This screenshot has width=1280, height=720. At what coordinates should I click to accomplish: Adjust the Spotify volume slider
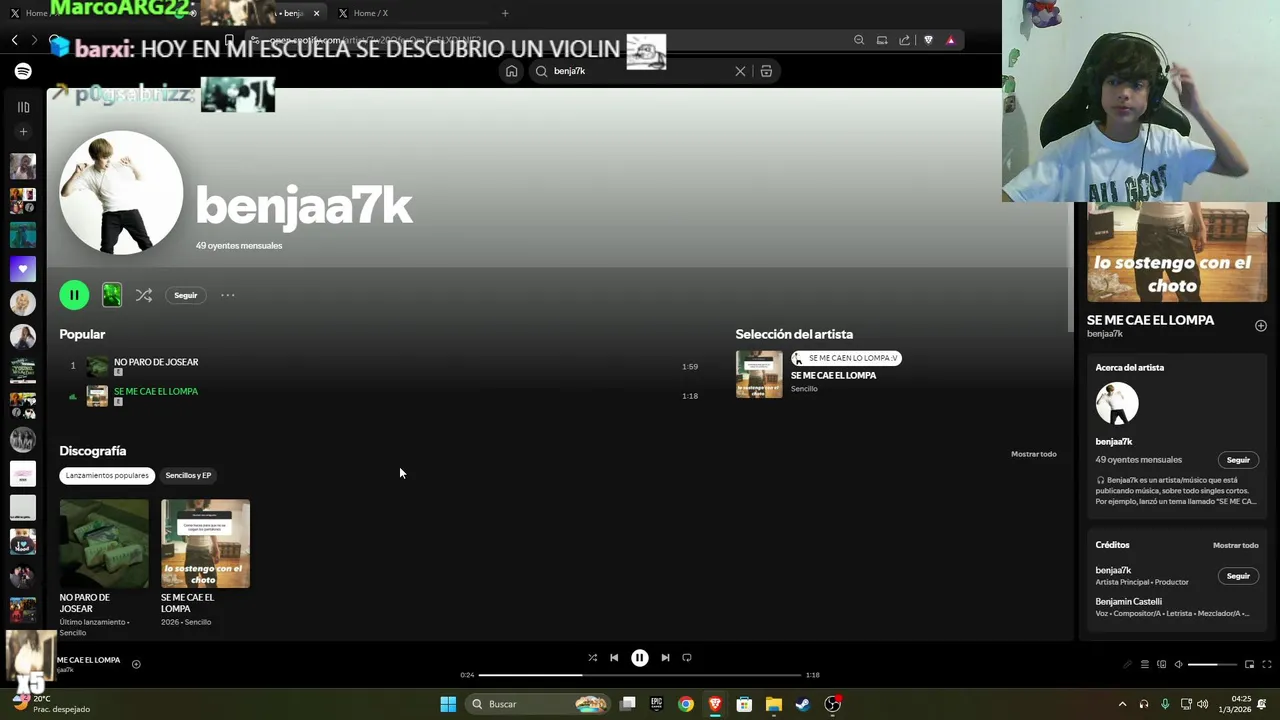tap(1211, 664)
